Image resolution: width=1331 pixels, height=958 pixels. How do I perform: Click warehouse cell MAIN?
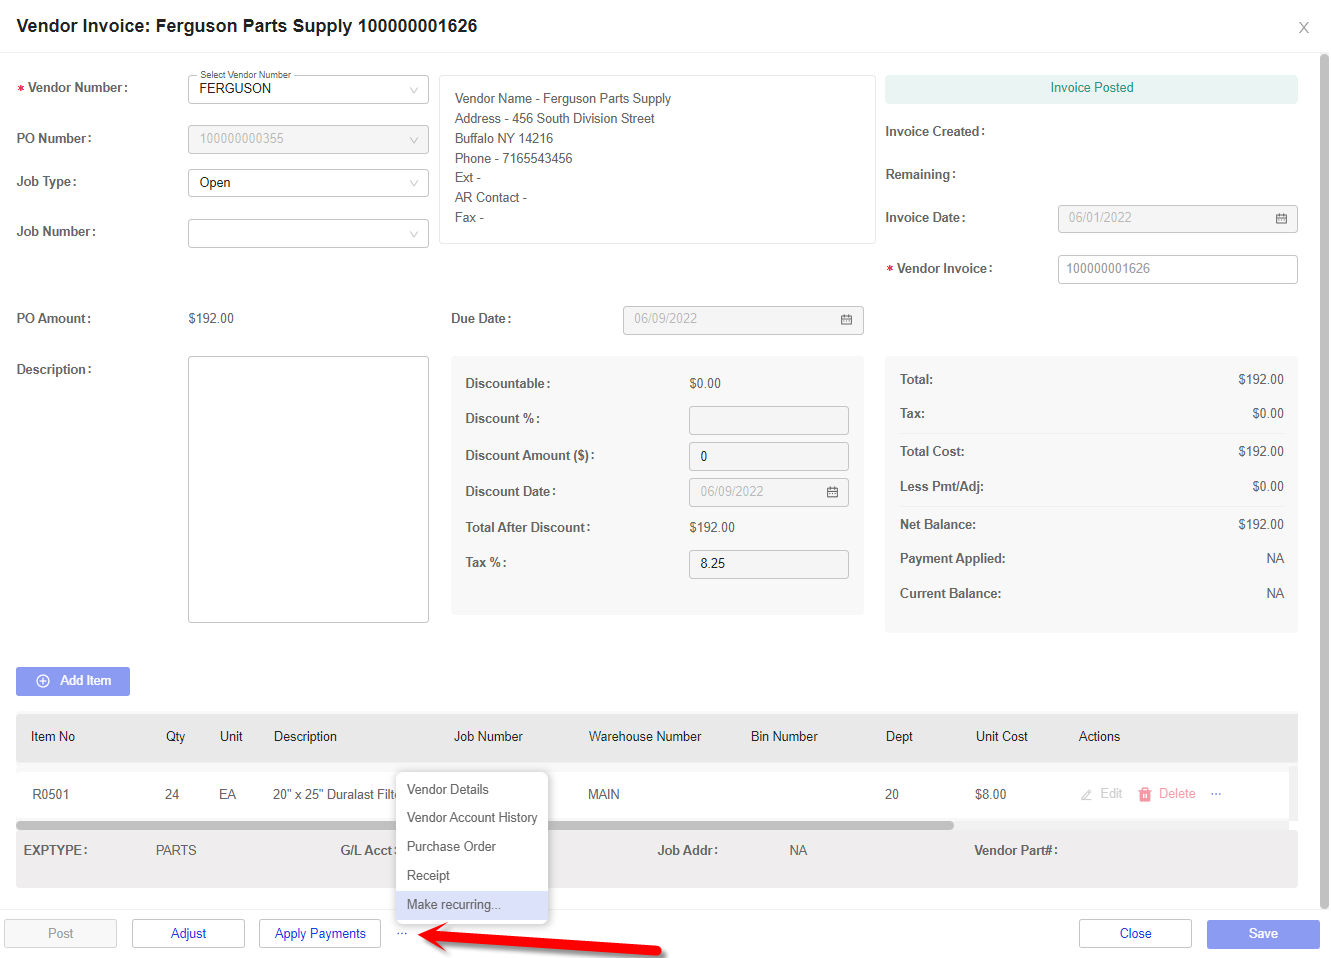click(x=604, y=795)
